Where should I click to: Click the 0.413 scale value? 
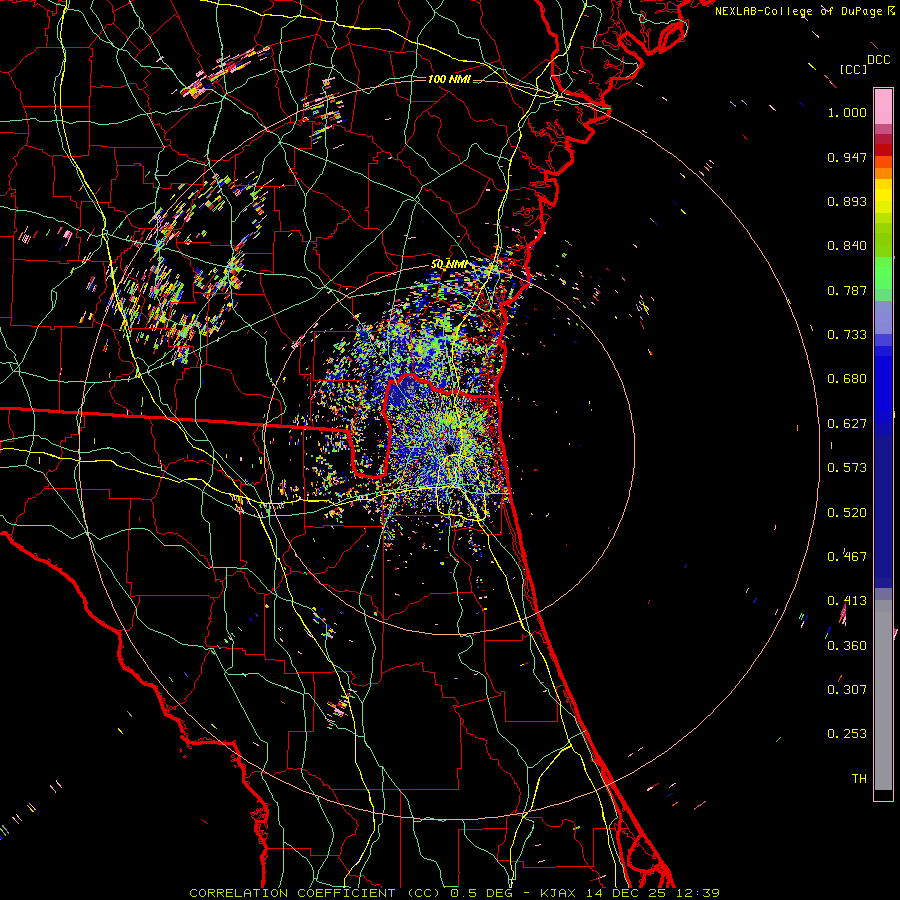(847, 601)
